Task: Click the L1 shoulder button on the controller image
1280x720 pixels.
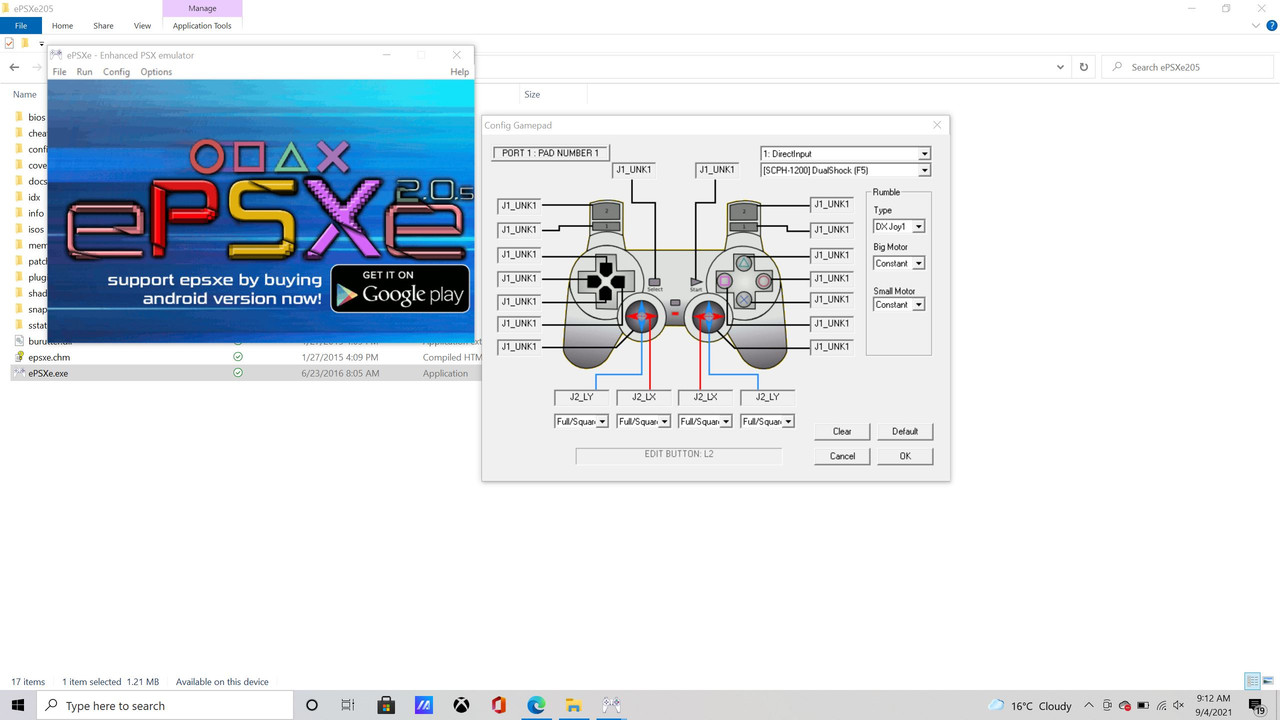Action: pos(605,227)
